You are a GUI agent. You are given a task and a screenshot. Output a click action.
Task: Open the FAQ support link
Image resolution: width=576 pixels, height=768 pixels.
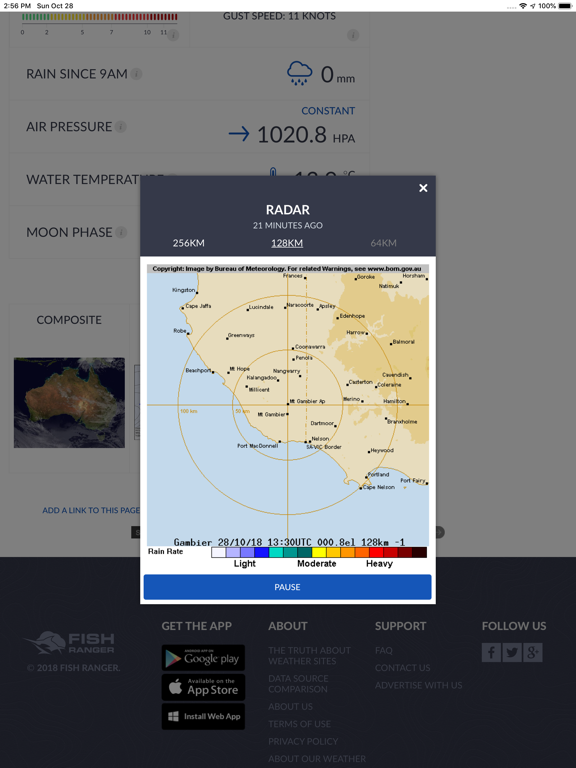(384, 650)
